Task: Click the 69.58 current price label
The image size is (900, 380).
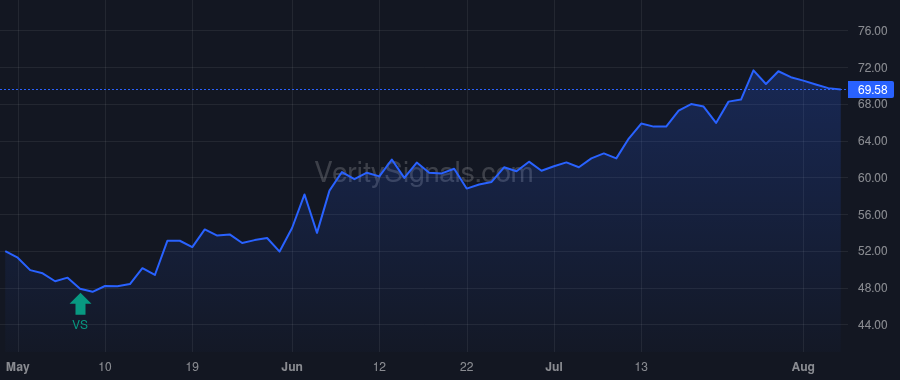Action: click(x=872, y=90)
